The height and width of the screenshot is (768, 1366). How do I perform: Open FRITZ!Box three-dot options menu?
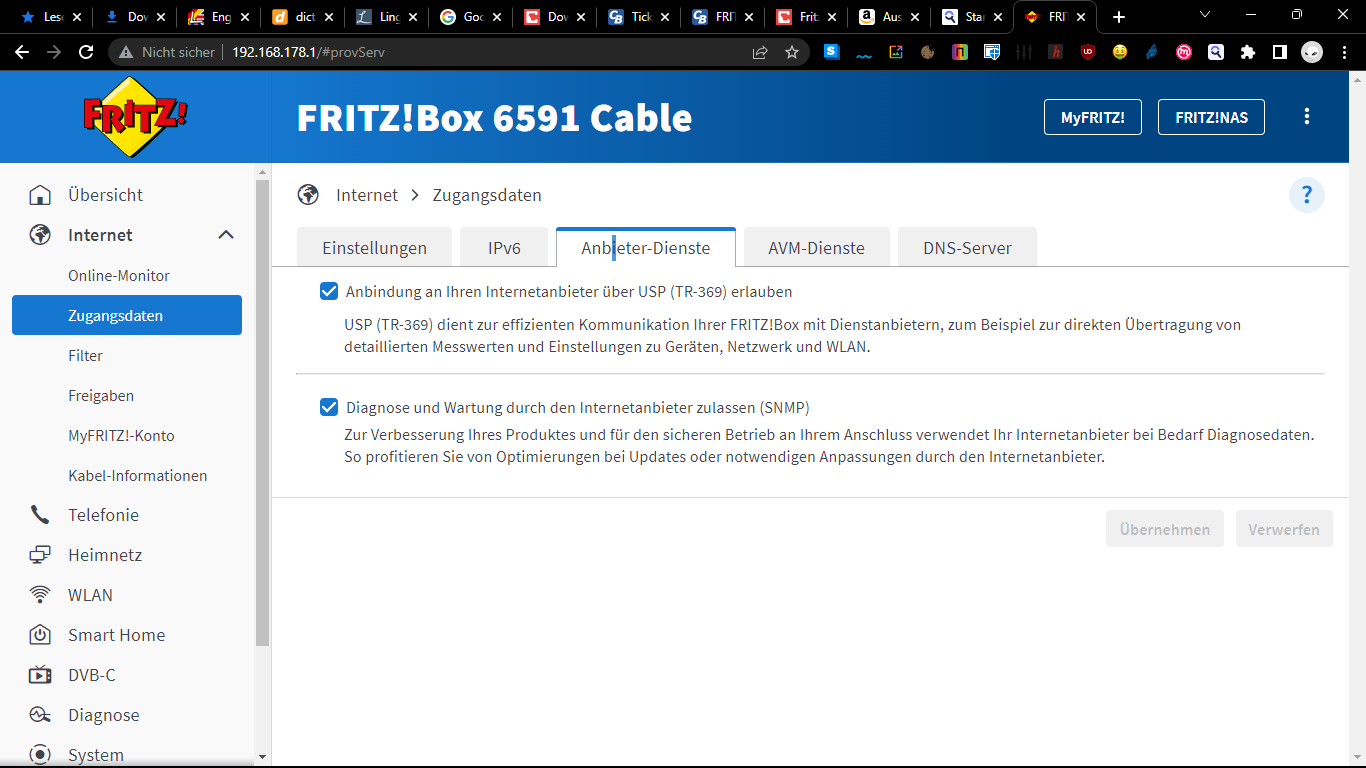click(x=1306, y=117)
